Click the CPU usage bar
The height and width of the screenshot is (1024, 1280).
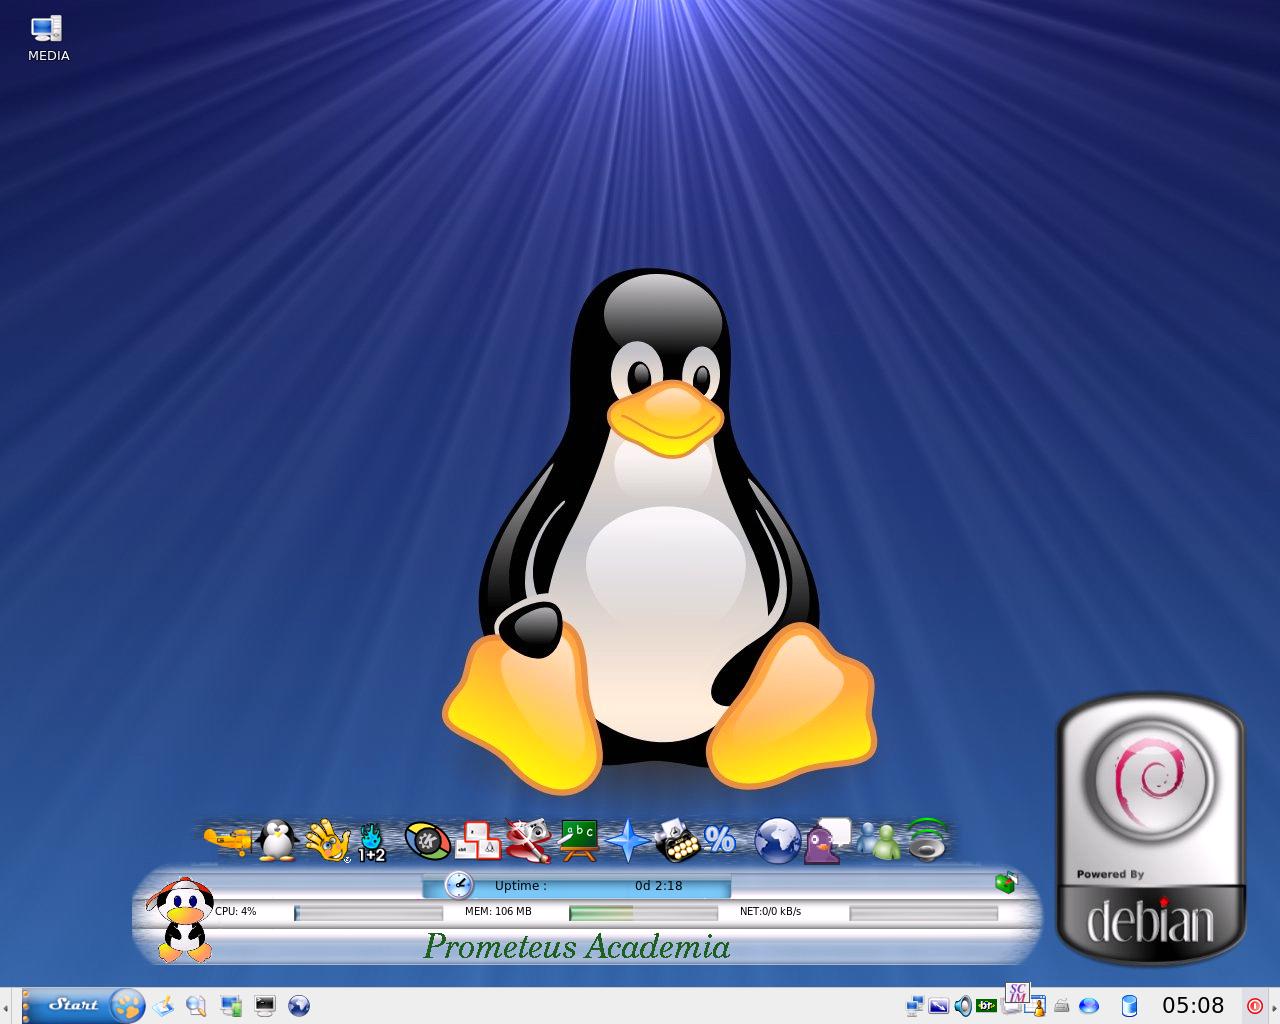pos(368,913)
